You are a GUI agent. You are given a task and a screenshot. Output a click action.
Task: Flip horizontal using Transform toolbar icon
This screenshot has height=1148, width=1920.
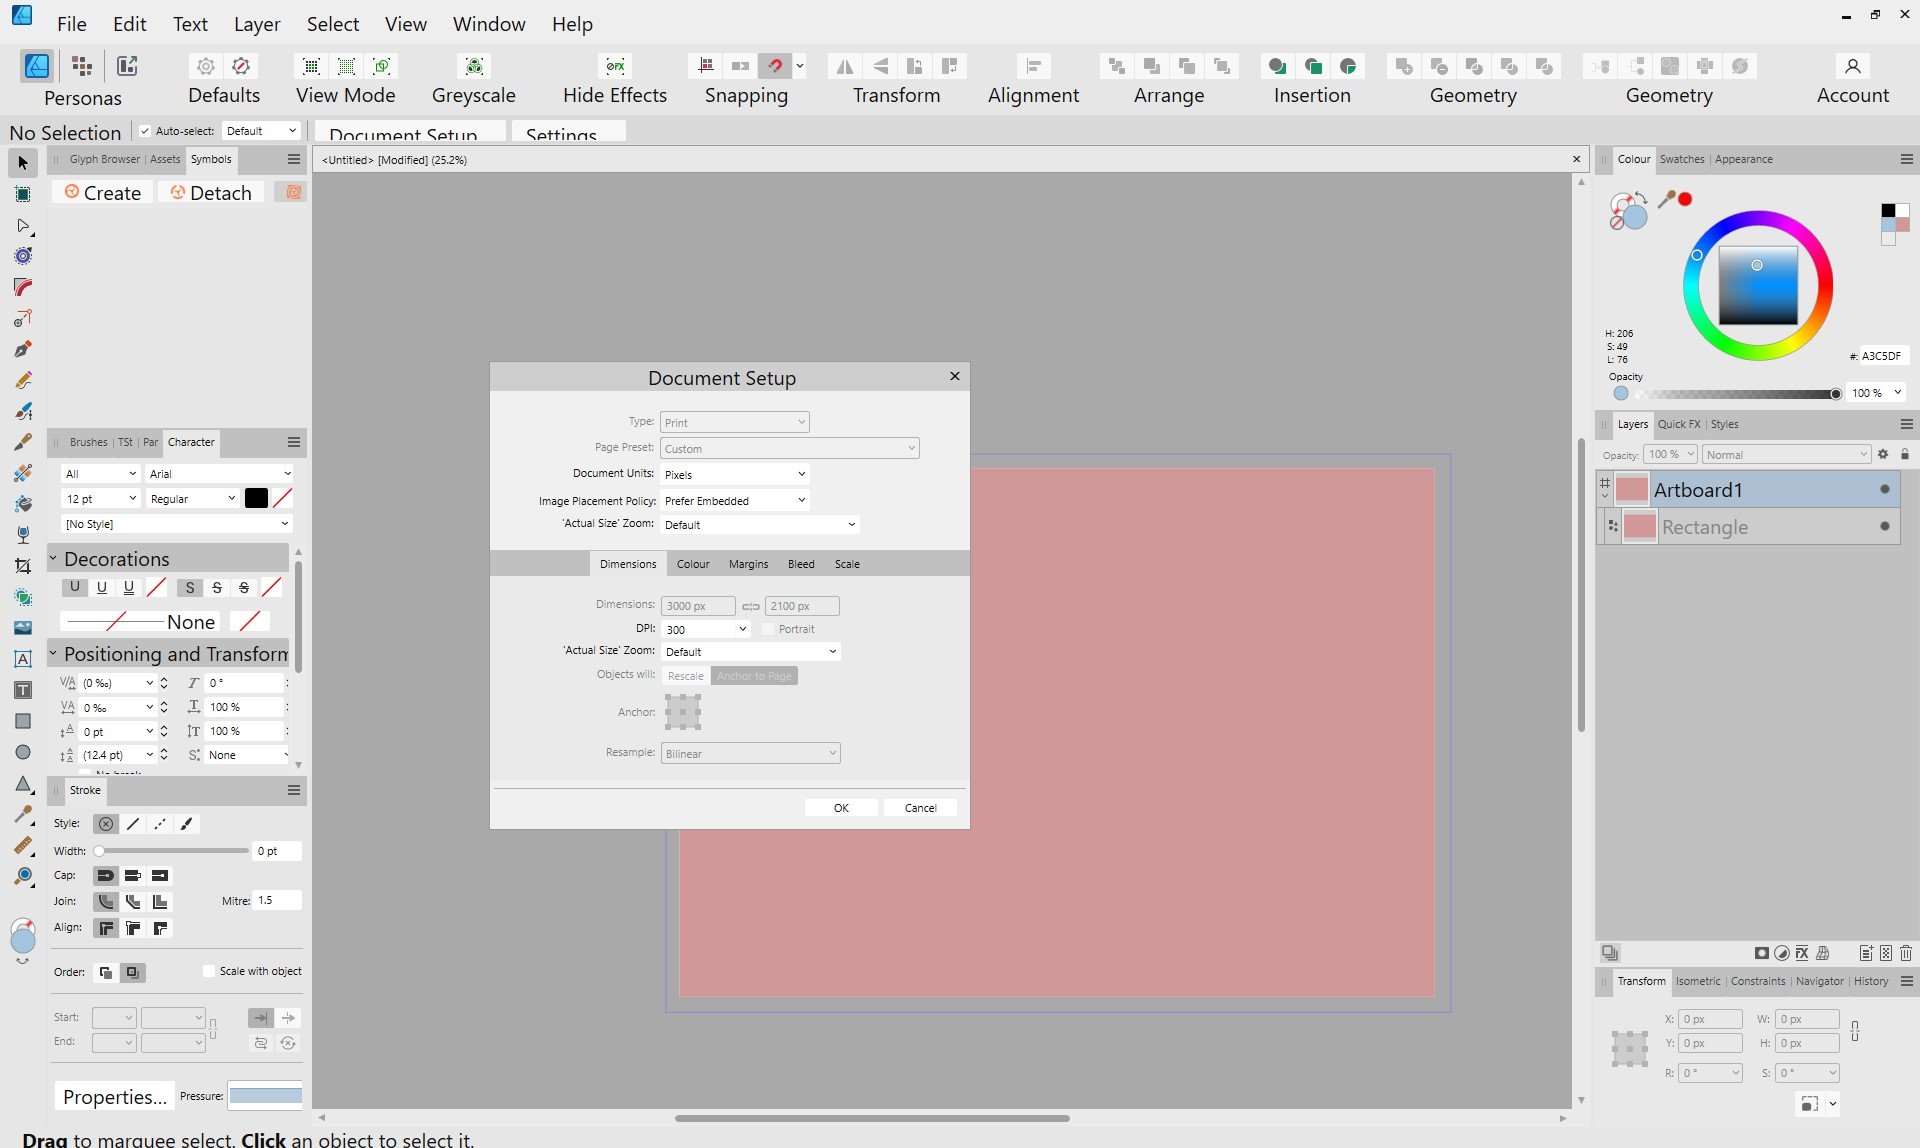pyautogui.click(x=845, y=66)
